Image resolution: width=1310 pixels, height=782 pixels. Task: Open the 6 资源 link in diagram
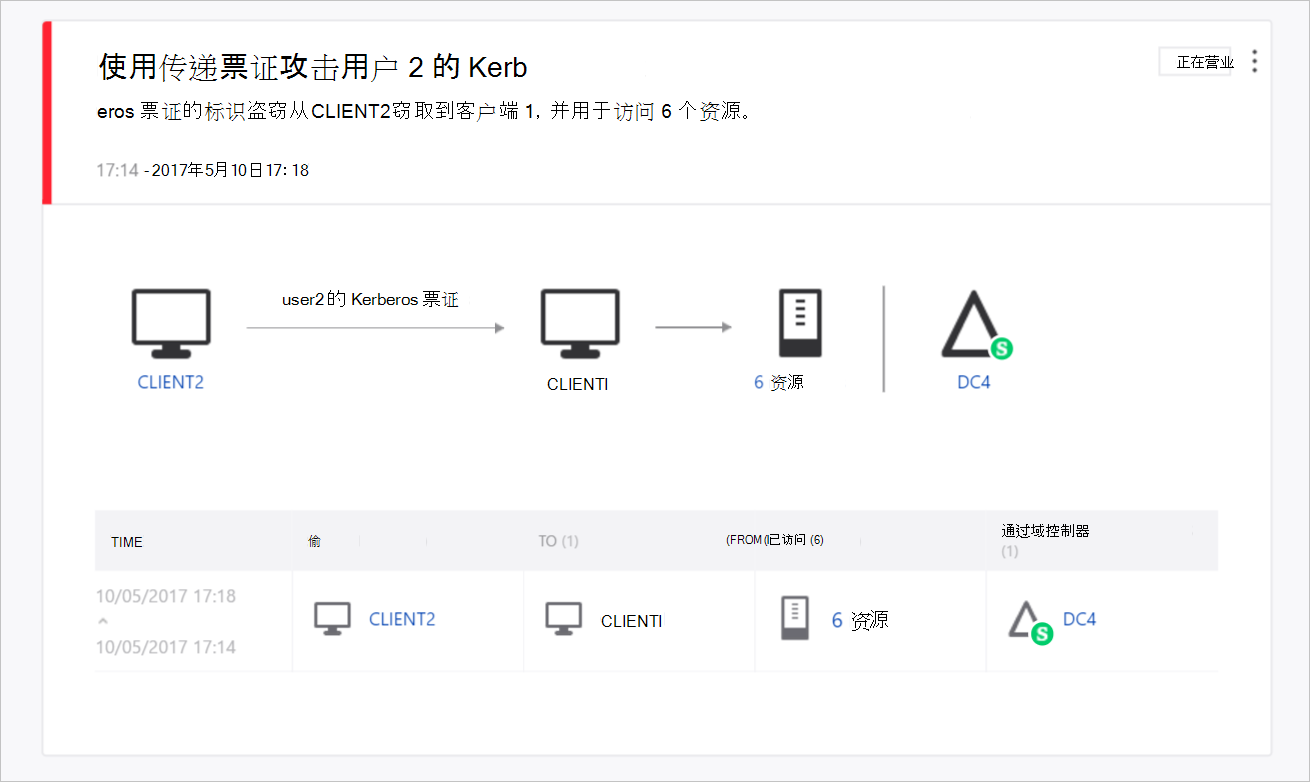click(x=778, y=382)
